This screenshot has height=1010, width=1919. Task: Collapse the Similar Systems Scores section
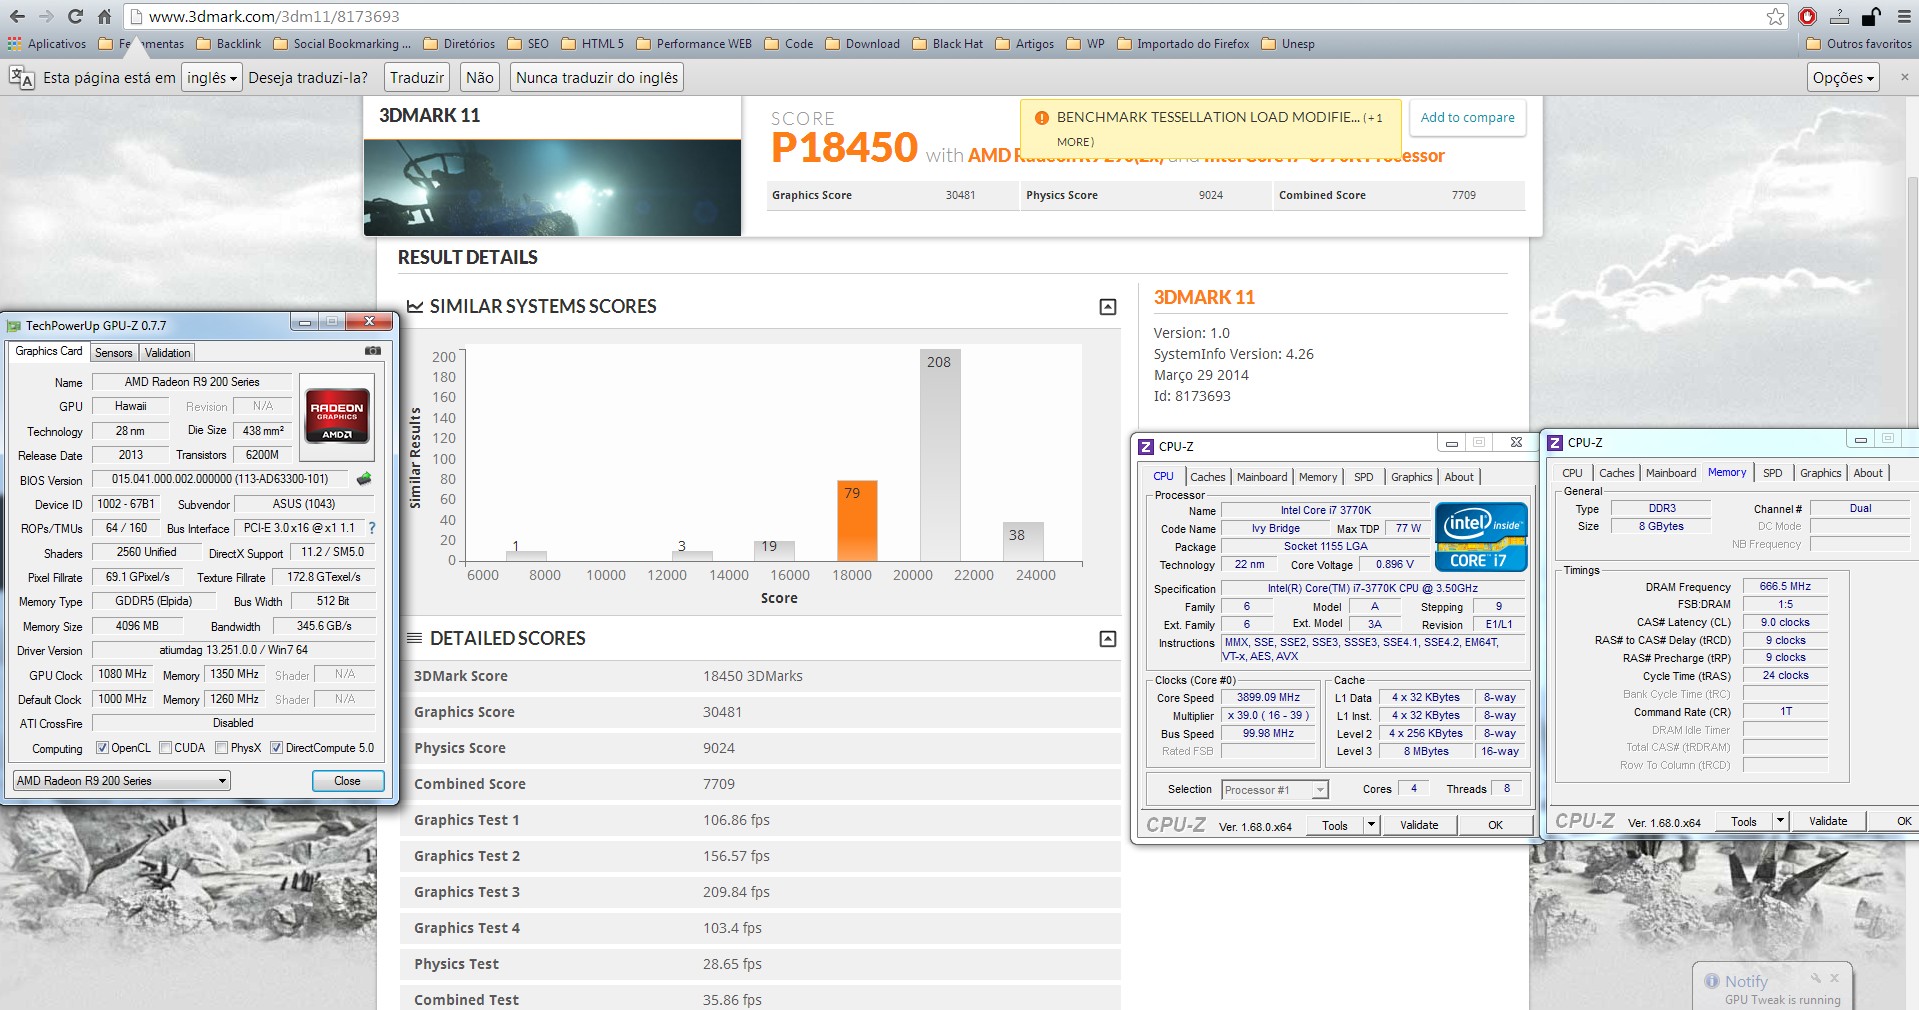1108,307
